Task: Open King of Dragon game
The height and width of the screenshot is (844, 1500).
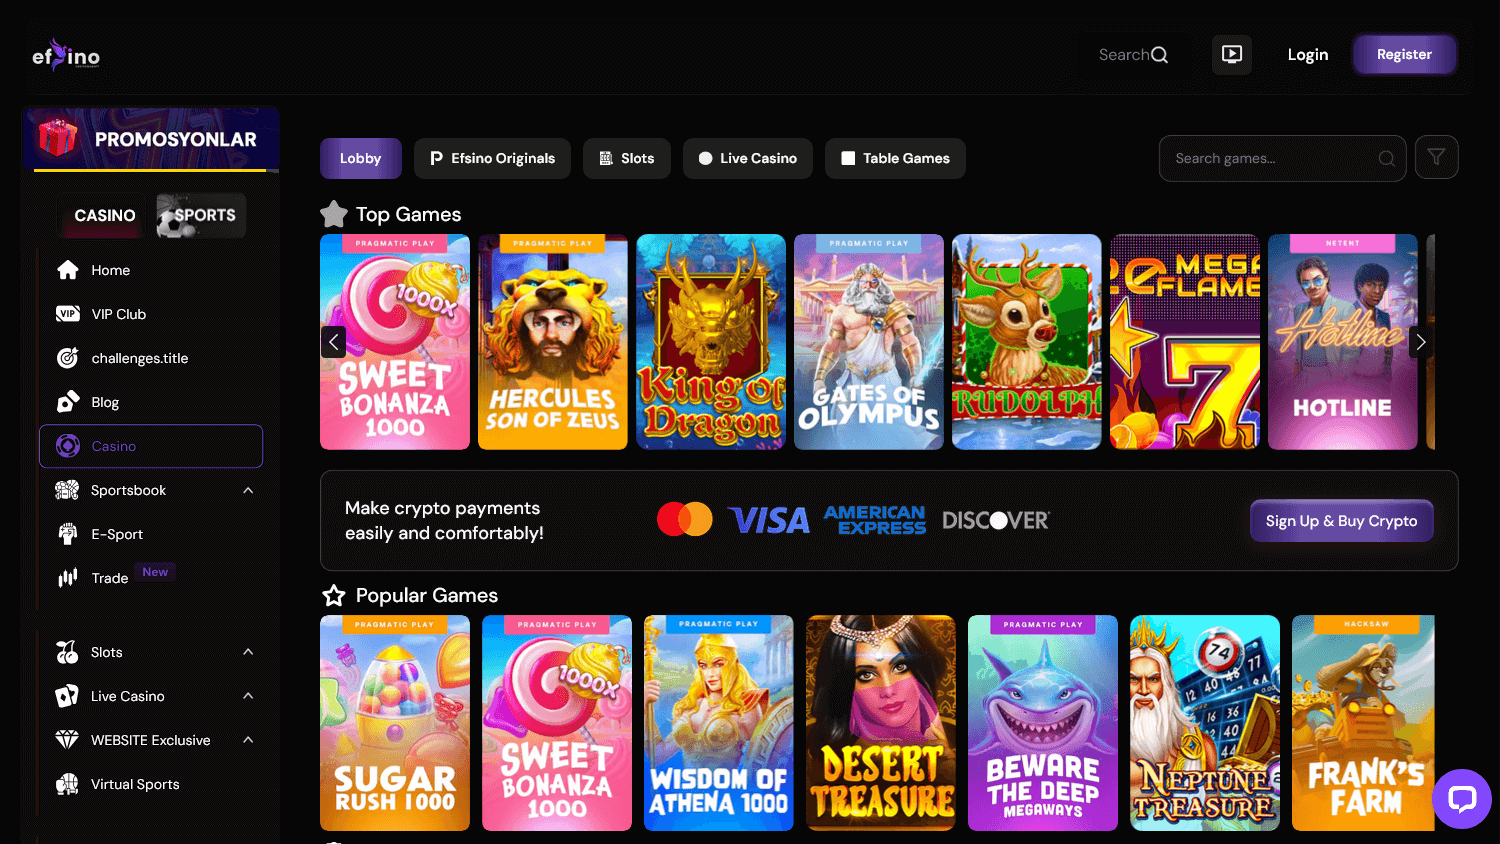Action: point(711,342)
